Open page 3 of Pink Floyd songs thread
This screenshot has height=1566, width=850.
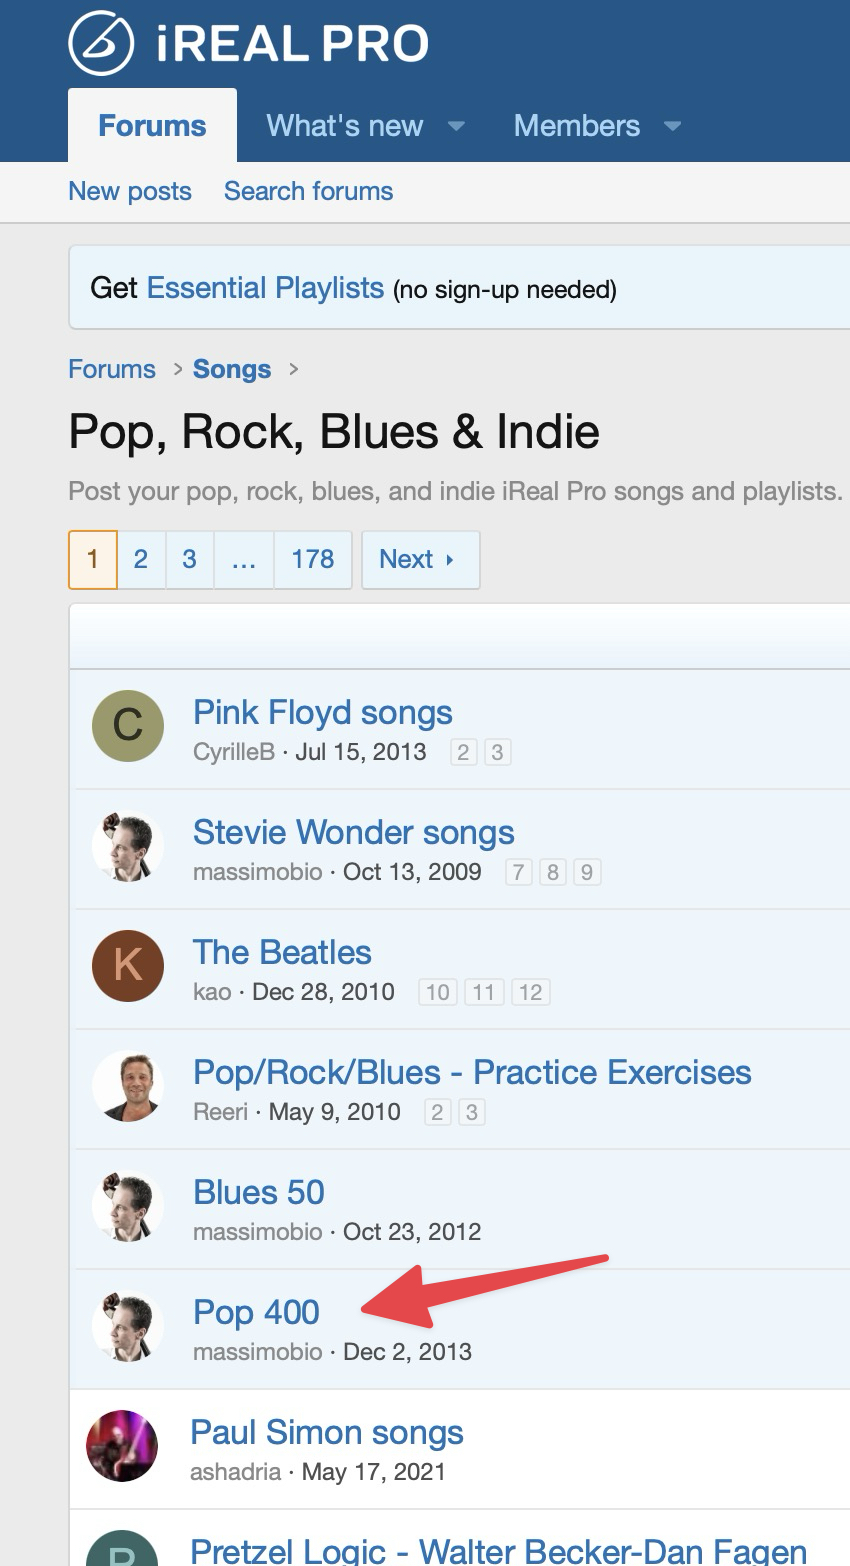tap(497, 752)
